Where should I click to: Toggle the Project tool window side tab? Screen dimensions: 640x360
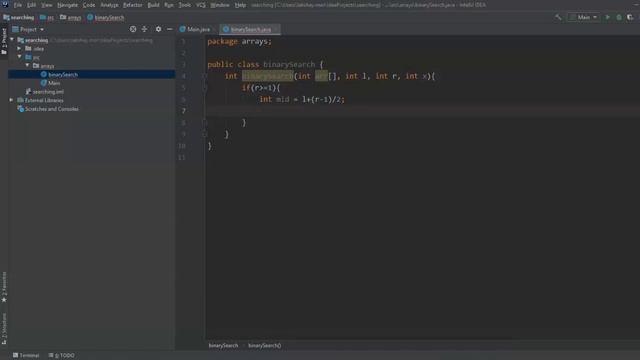4,42
